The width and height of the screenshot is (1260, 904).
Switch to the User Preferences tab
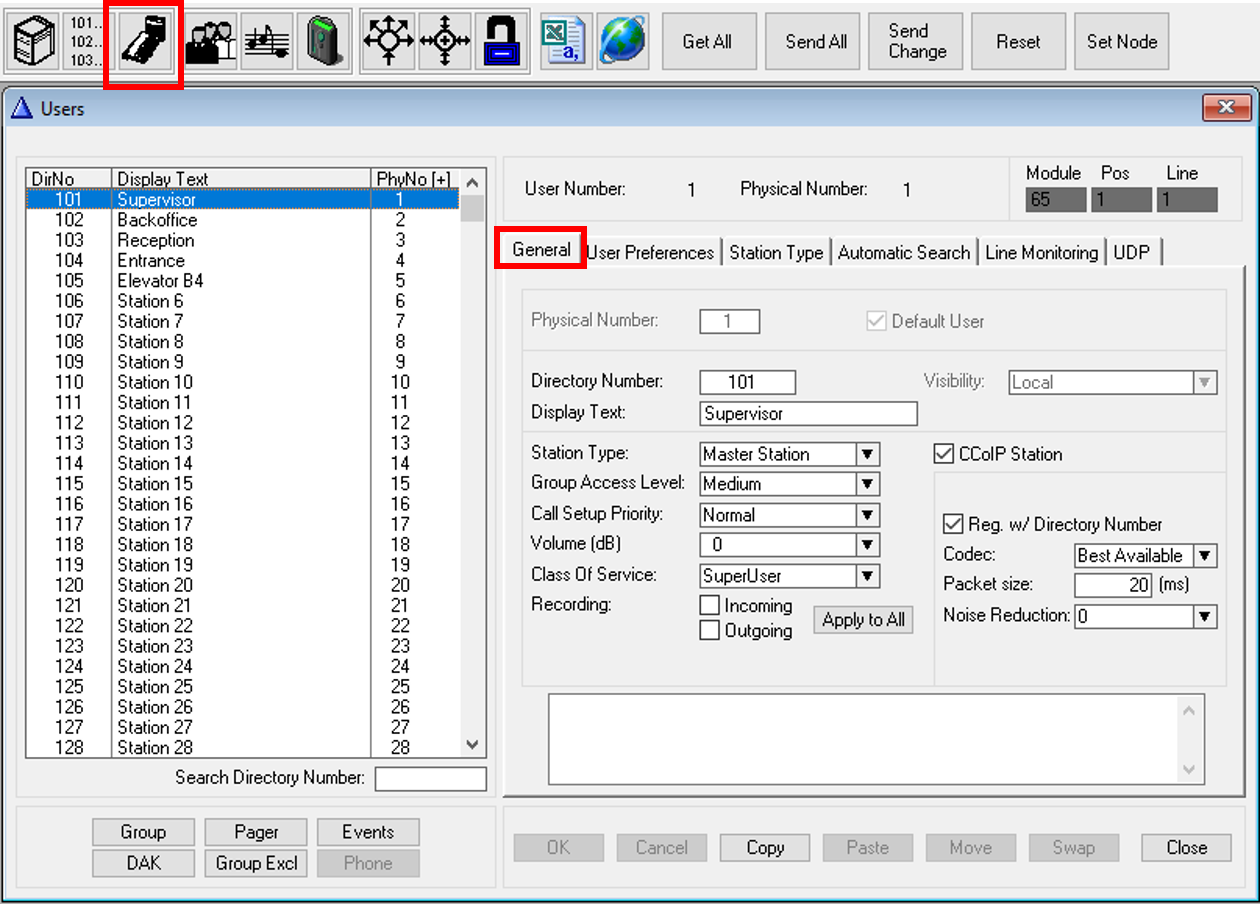[651, 253]
